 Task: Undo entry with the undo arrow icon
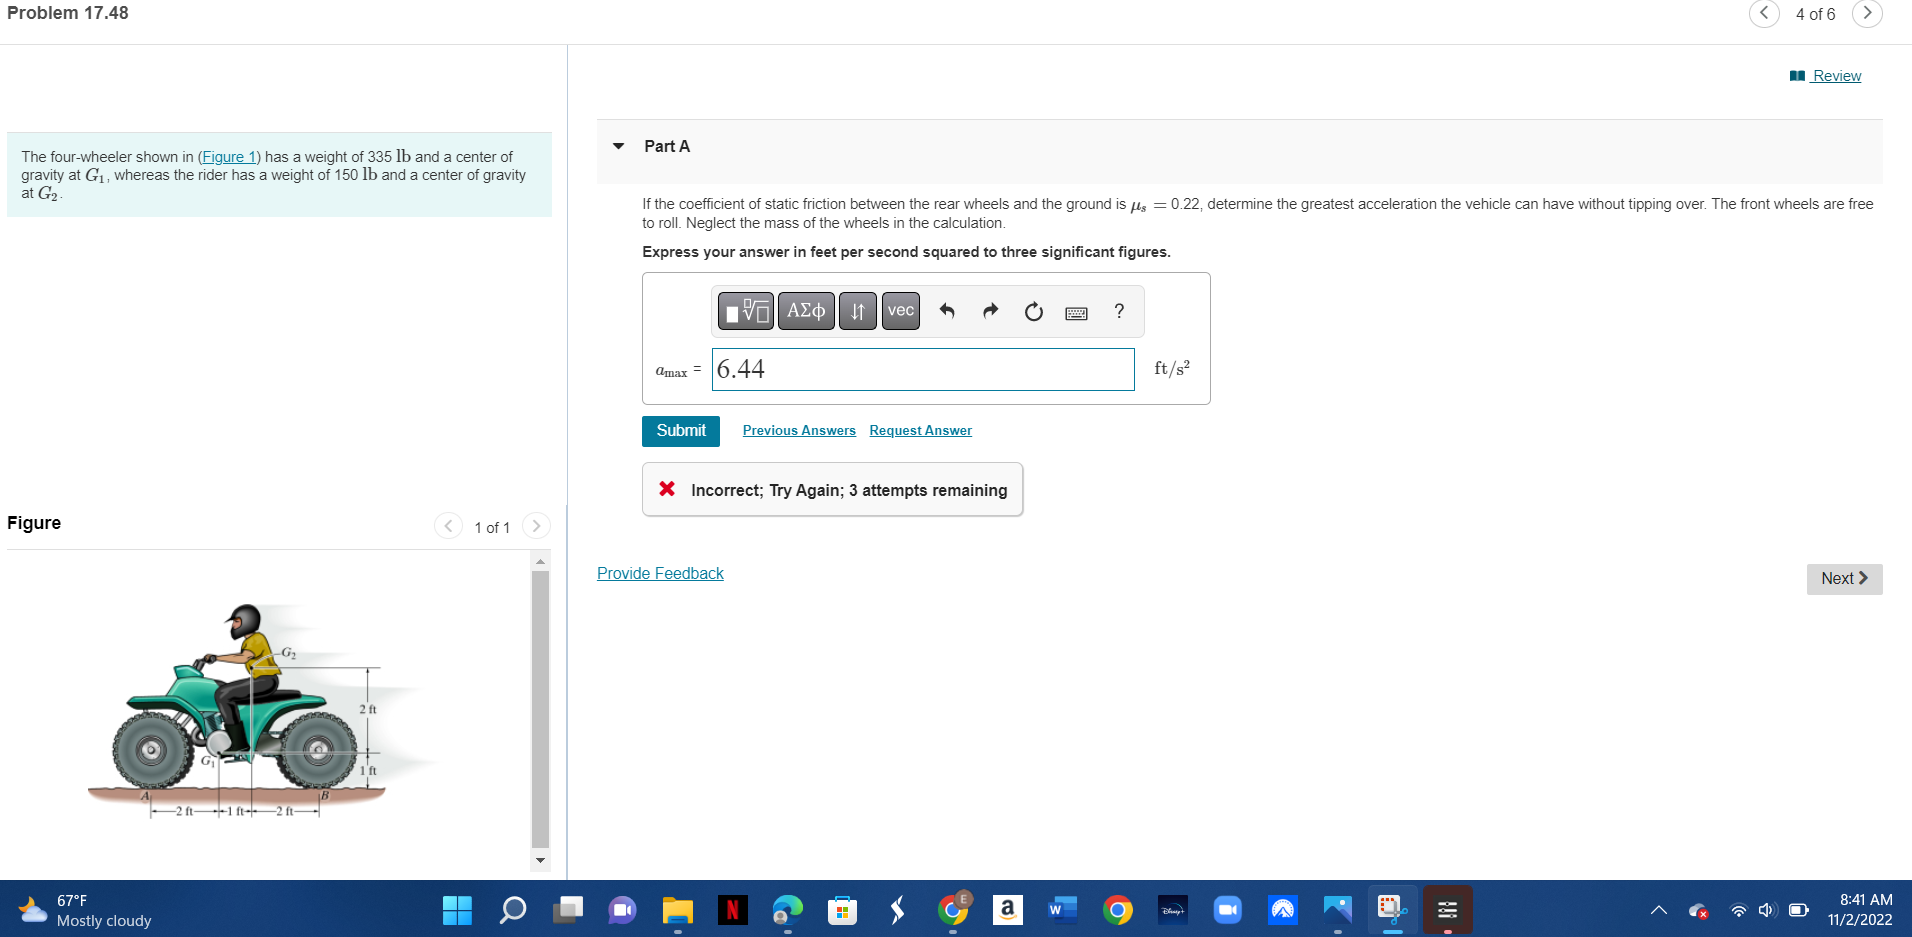tap(946, 311)
